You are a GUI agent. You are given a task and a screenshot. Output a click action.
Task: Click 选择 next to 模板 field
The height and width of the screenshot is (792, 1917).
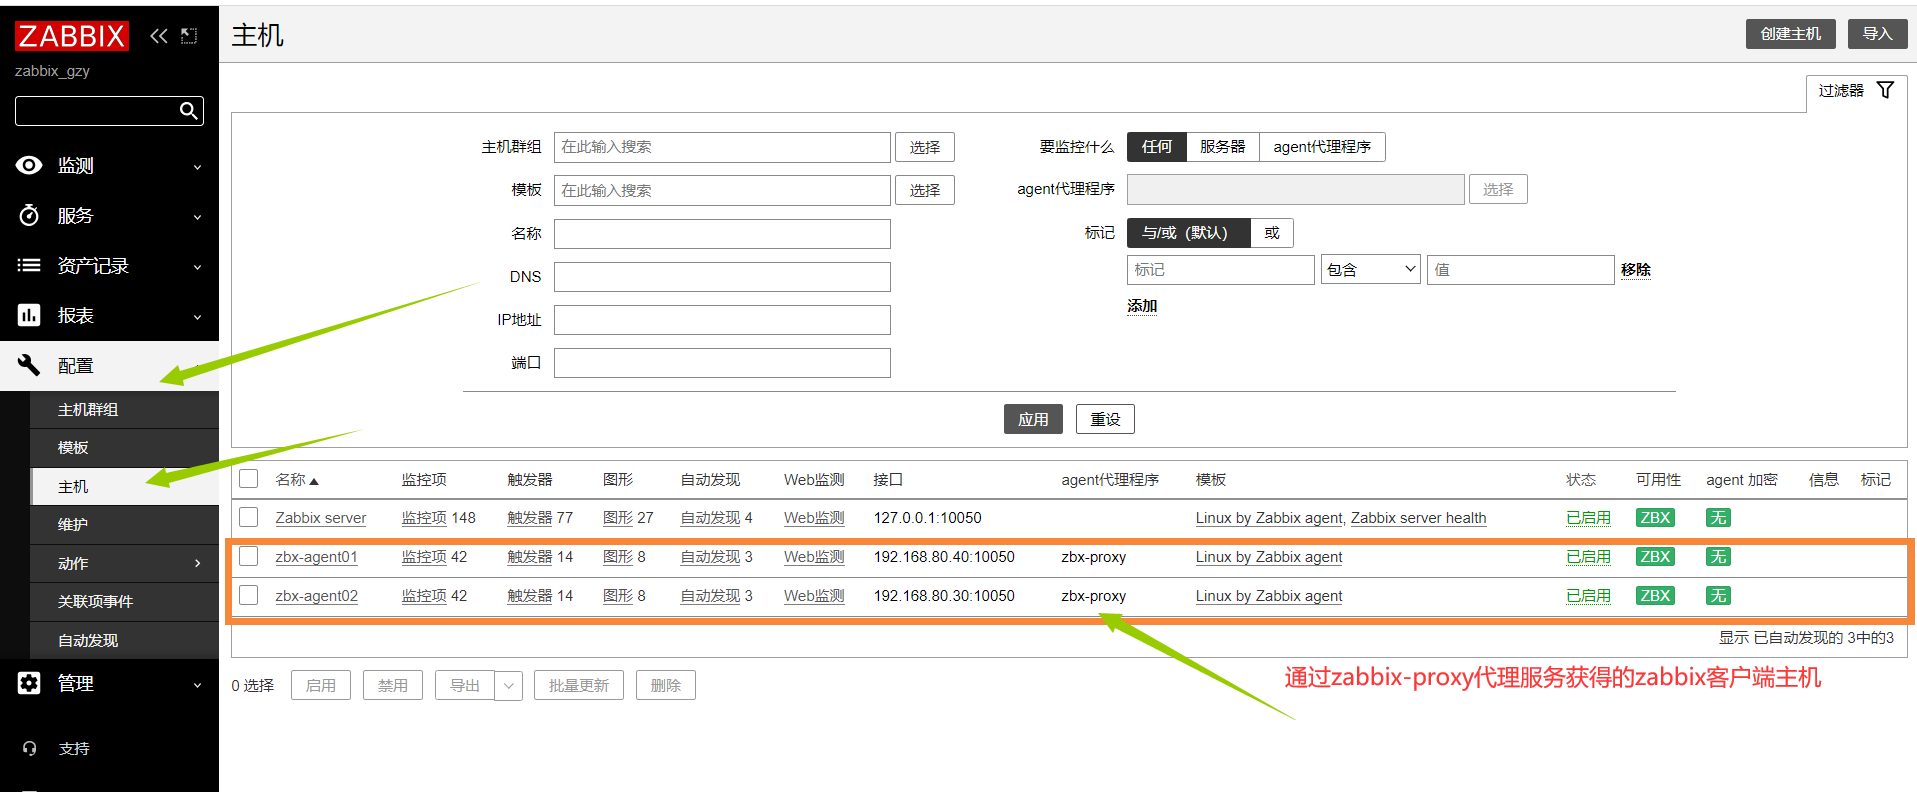tap(925, 190)
